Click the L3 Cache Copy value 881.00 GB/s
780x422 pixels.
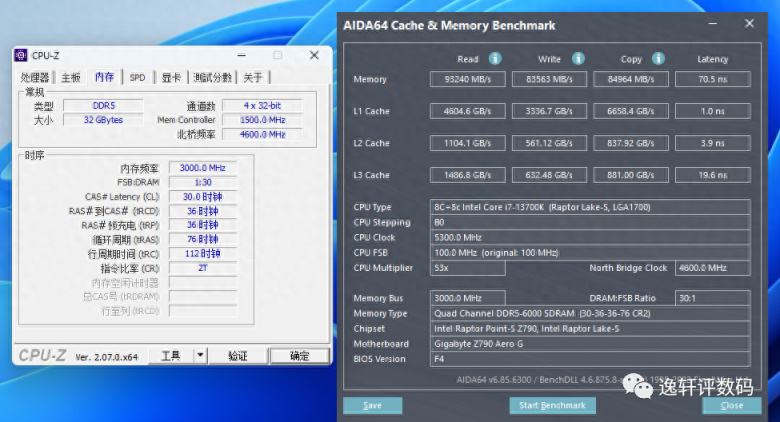point(631,175)
